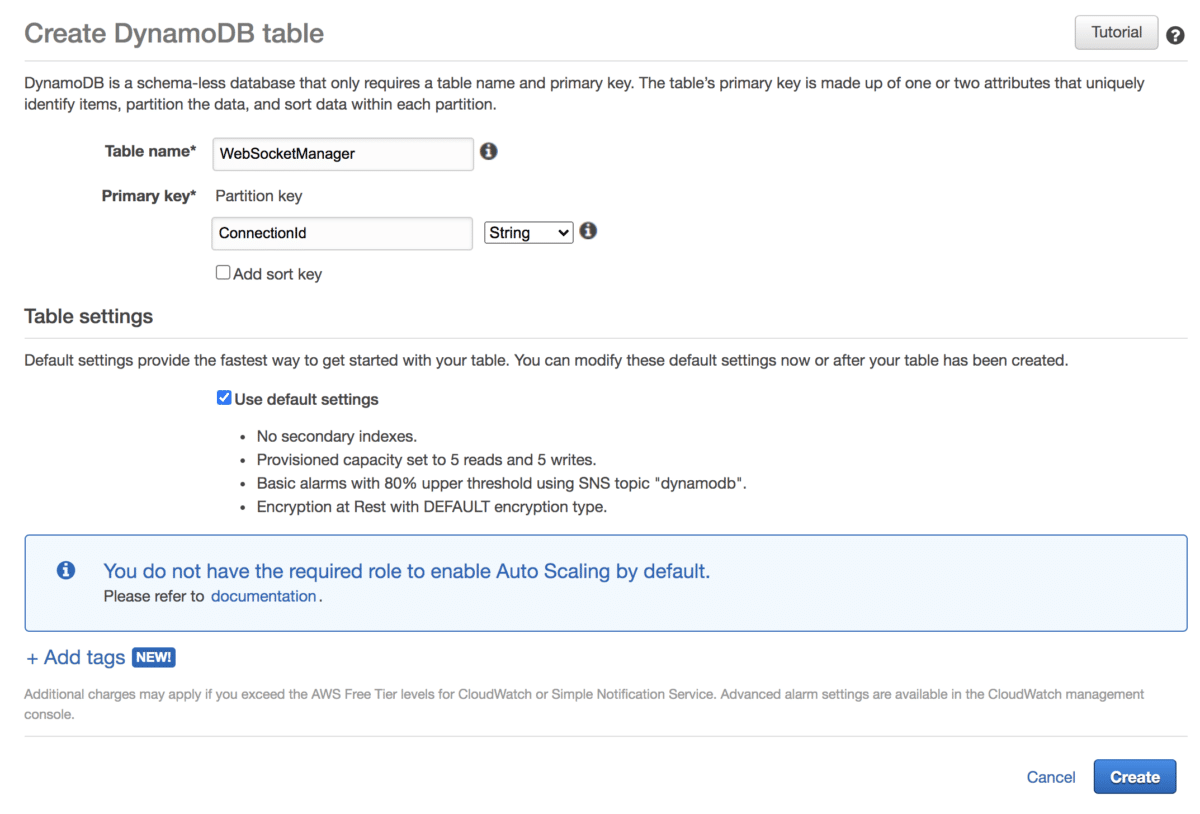Click the Cancel link
This screenshot has width=1200, height=814.
(x=1050, y=777)
